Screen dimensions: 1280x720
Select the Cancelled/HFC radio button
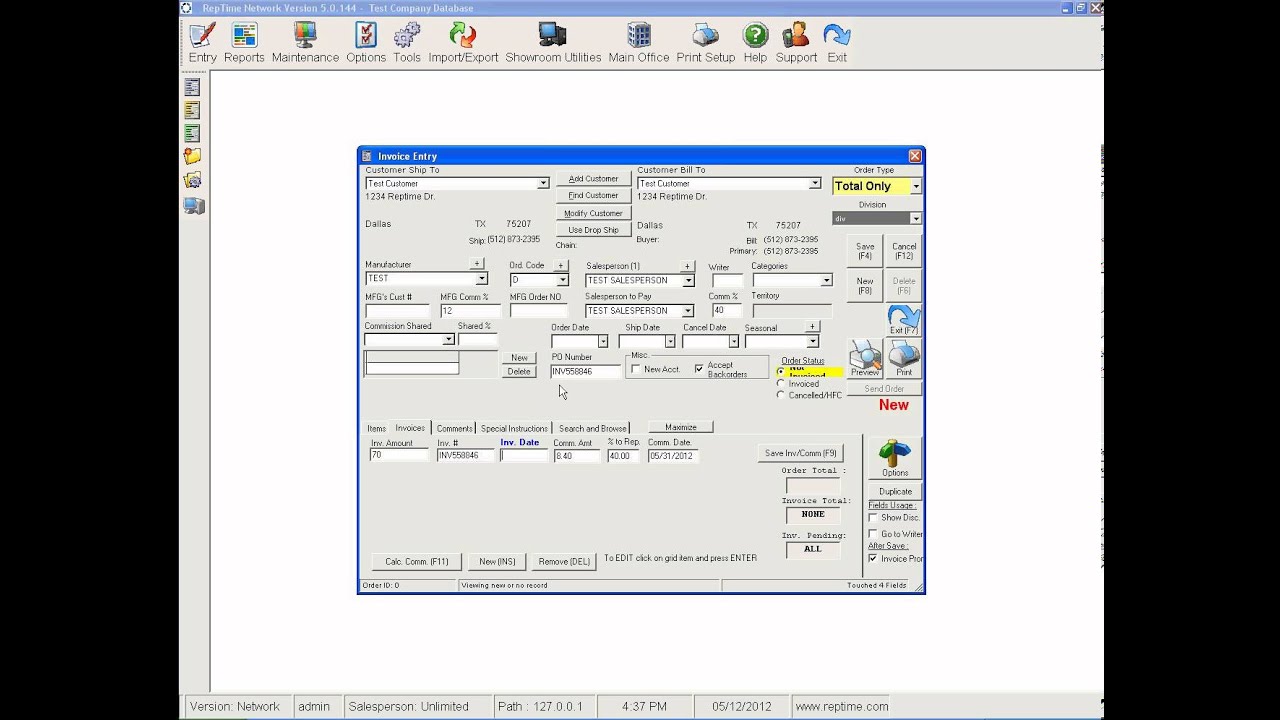point(781,395)
